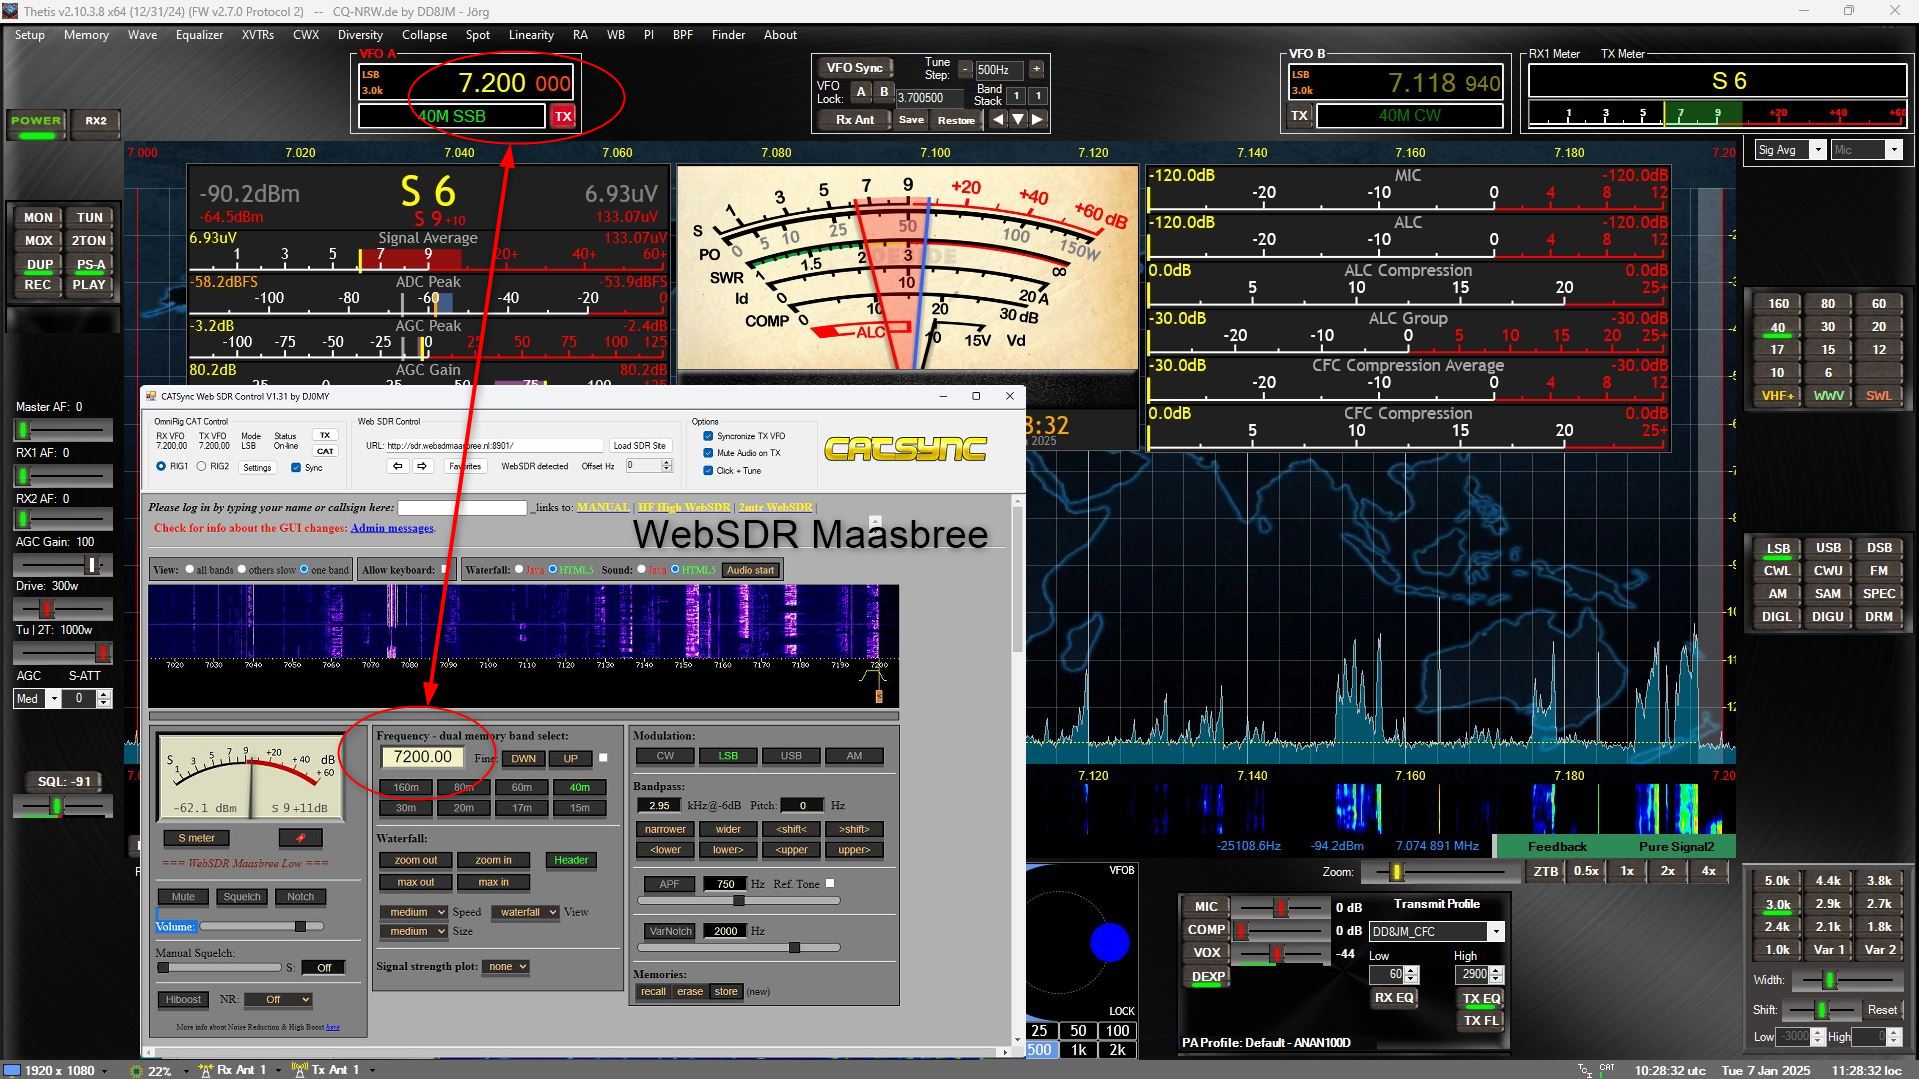The width and height of the screenshot is (1919, 1079).
Task: Lock VFO B with the B button
Action: coord(883,92)
